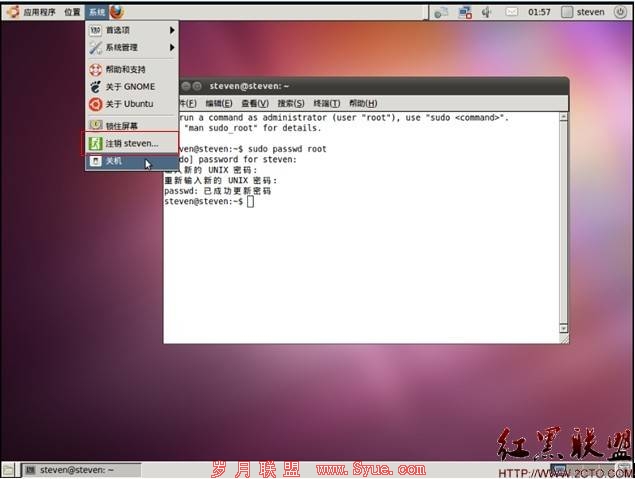The image size is (635, 479).
Task: Click the show desktop icon bottom left
Action: [x=9, y=470]
